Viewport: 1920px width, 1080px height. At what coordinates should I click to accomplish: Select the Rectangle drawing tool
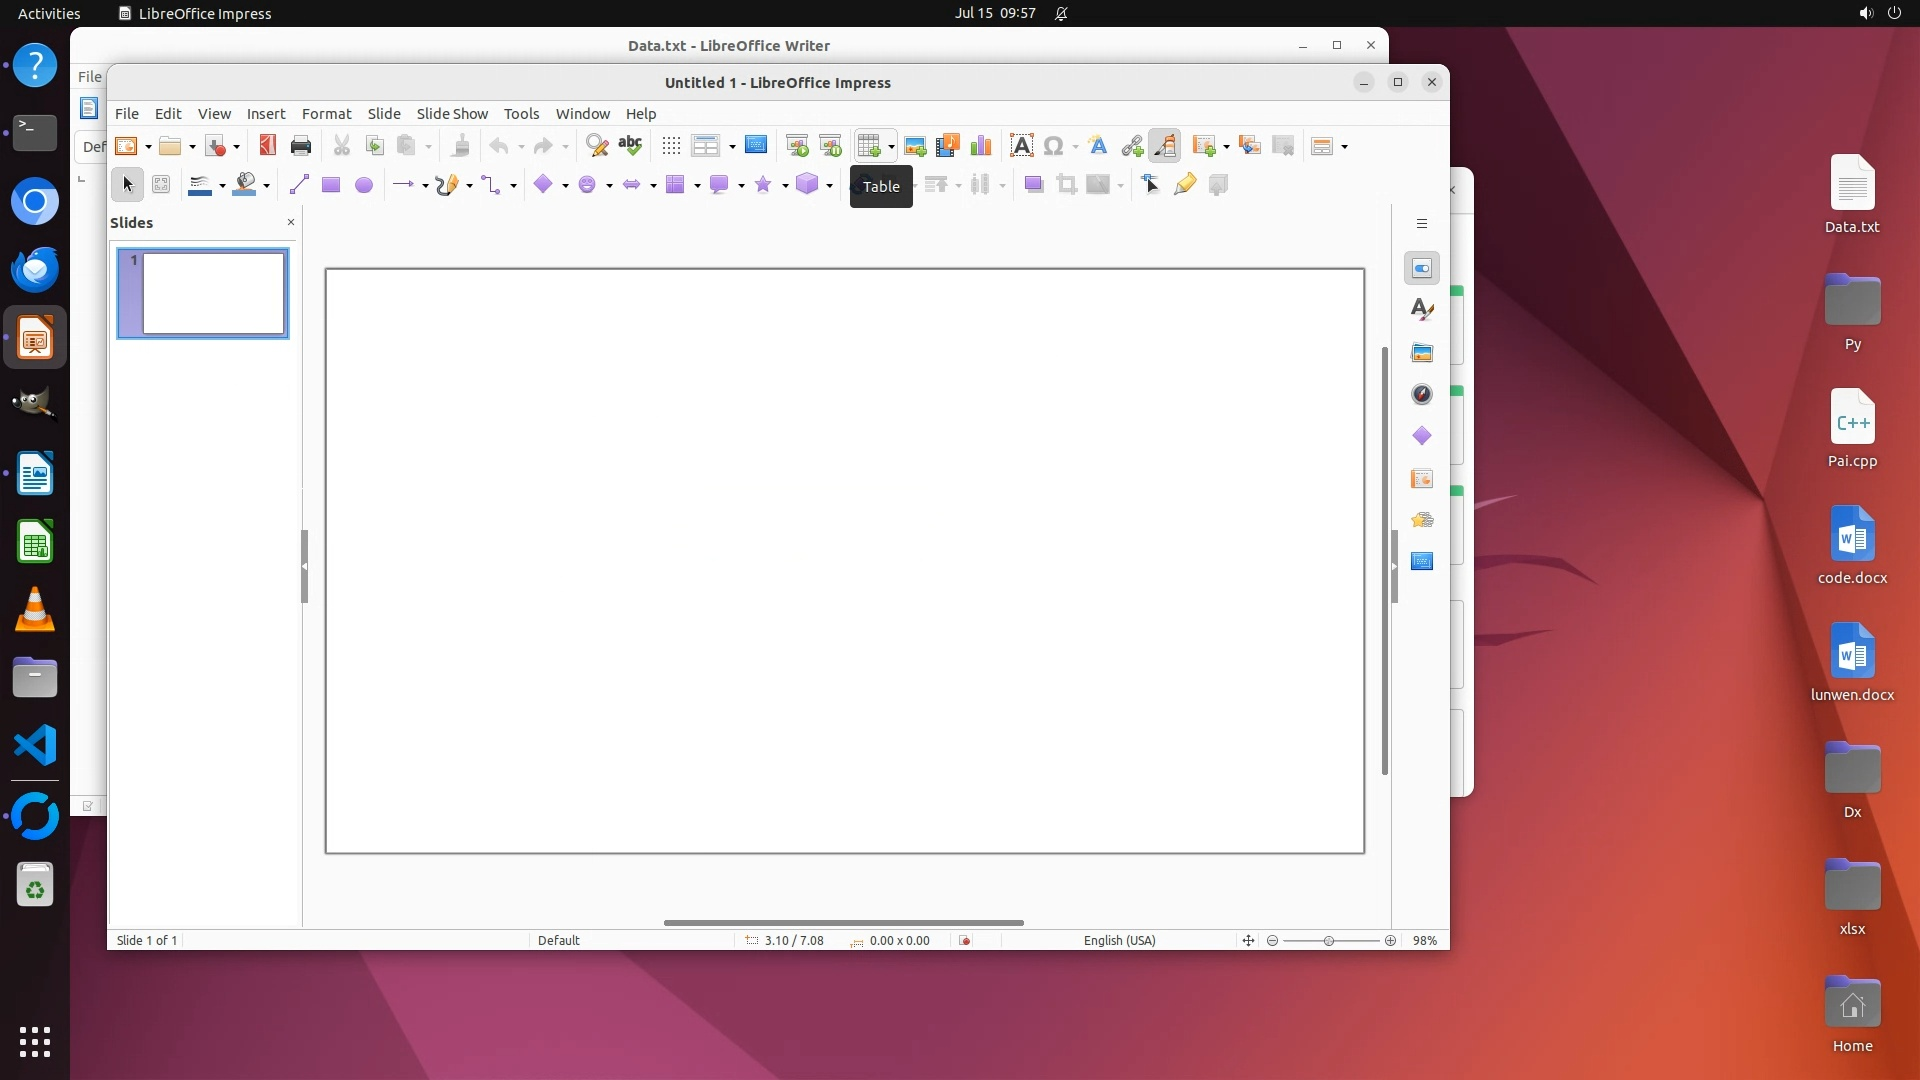click(x=331, y=185)
